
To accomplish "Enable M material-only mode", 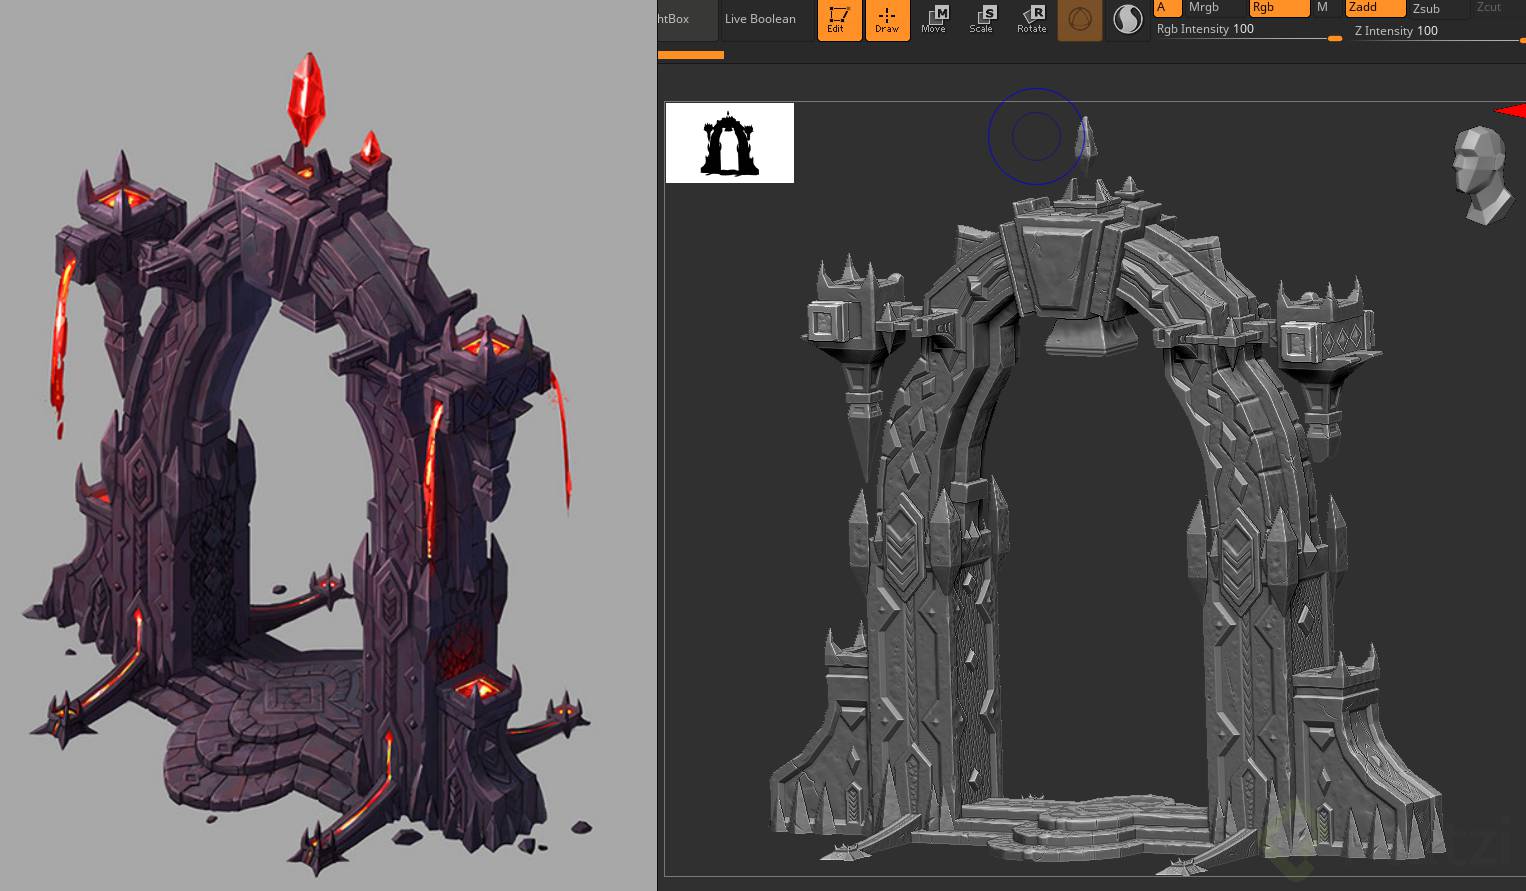I will coord(1325,8).
